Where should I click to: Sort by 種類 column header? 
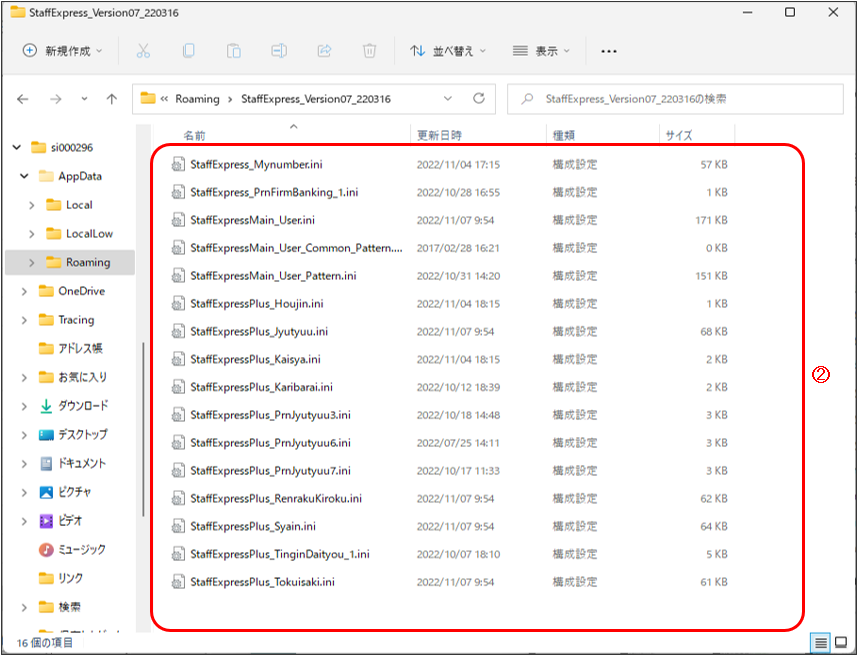564,135
